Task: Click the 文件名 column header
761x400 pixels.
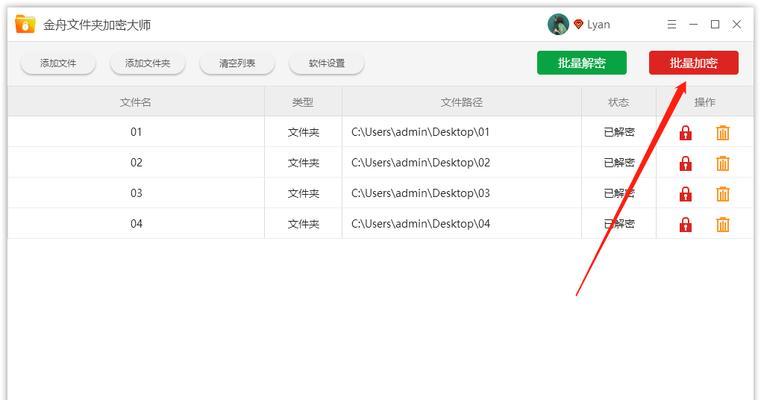Action: 136,102
